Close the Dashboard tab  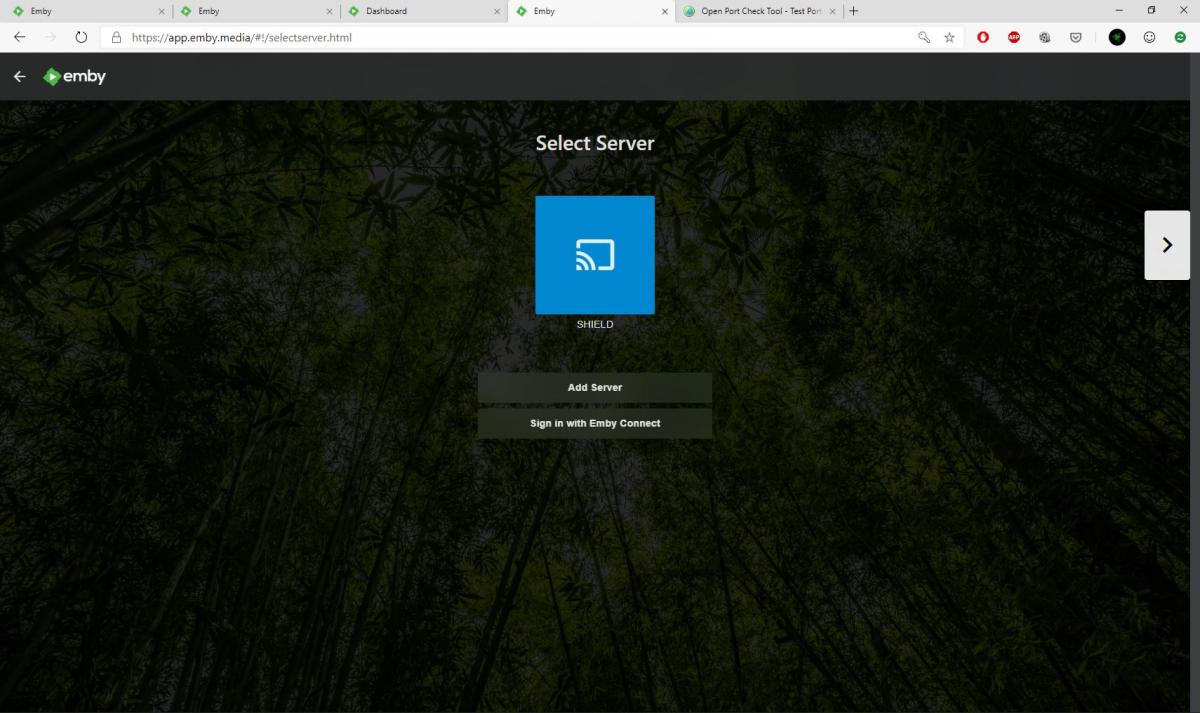point(497,12)
